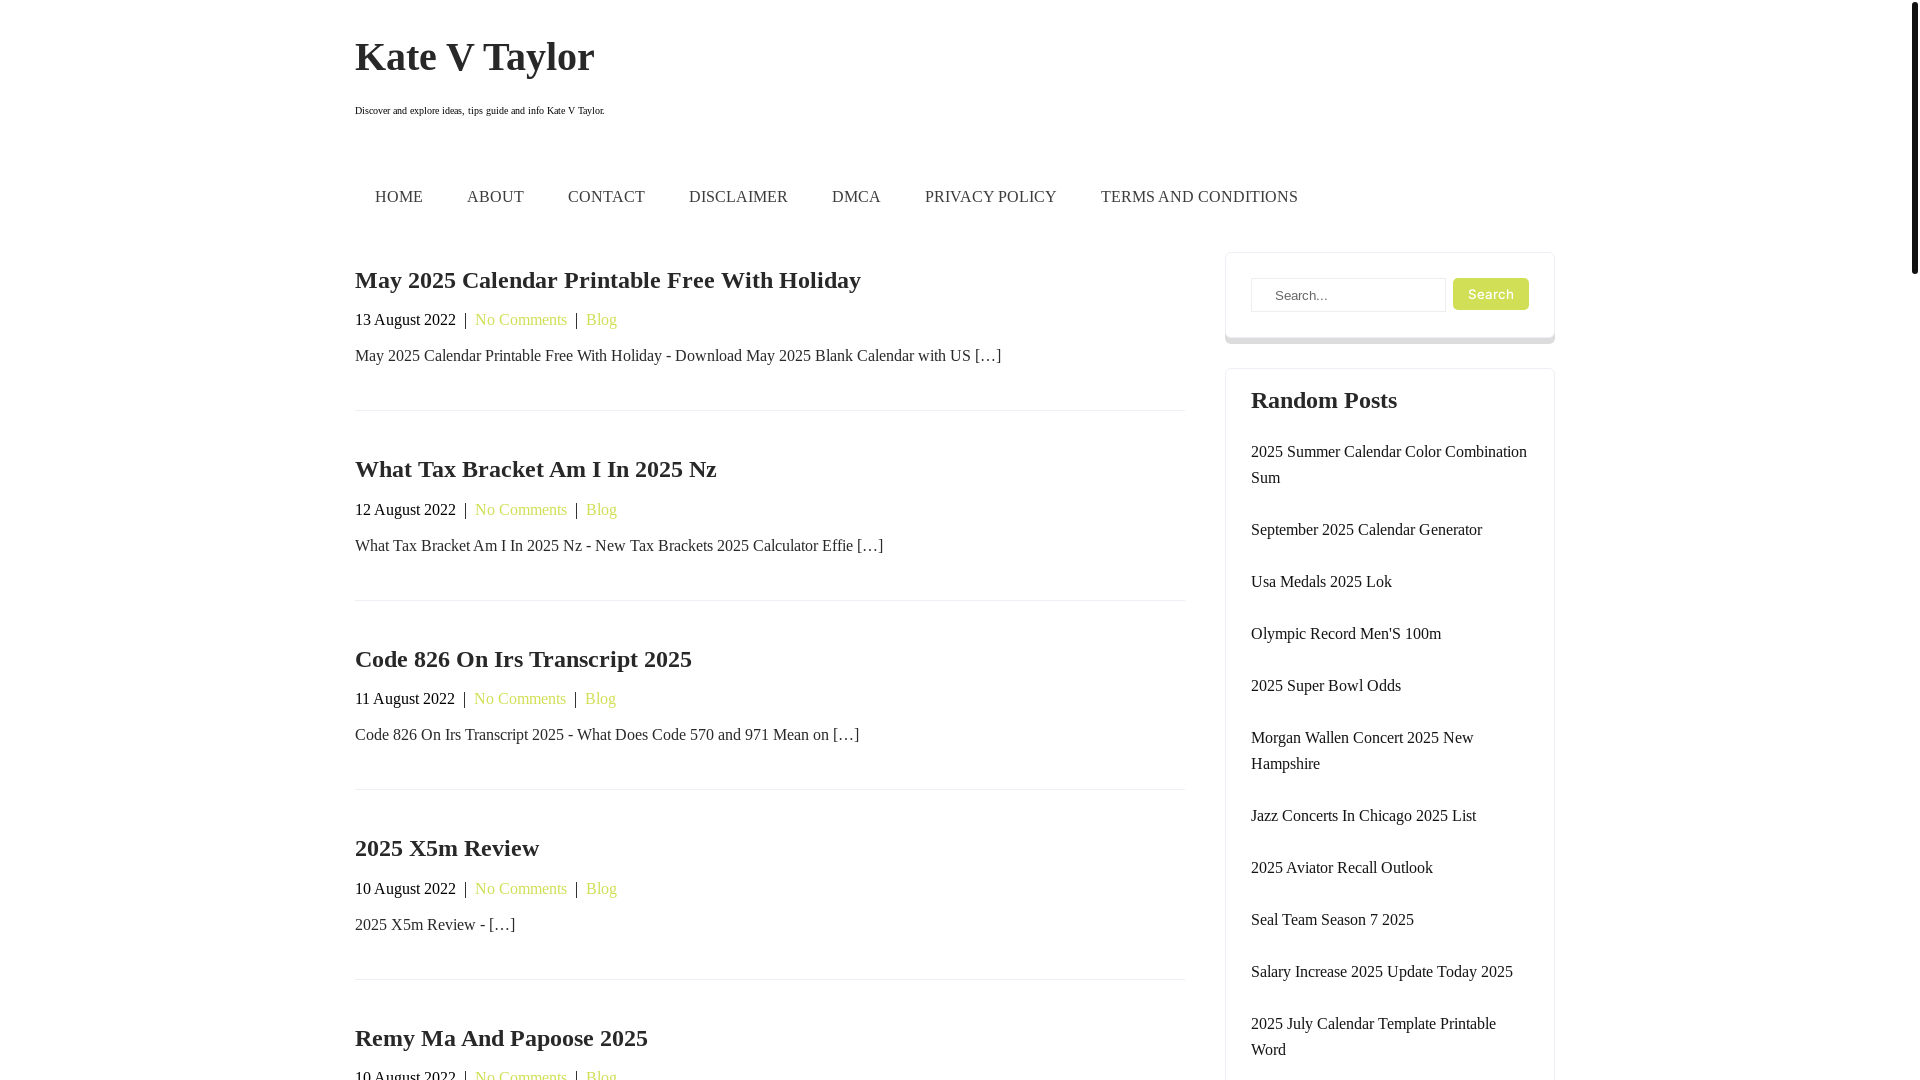Click Blog category on 13 August post
This screenshot has height=1080, width=1920.
tap(601, 320)
